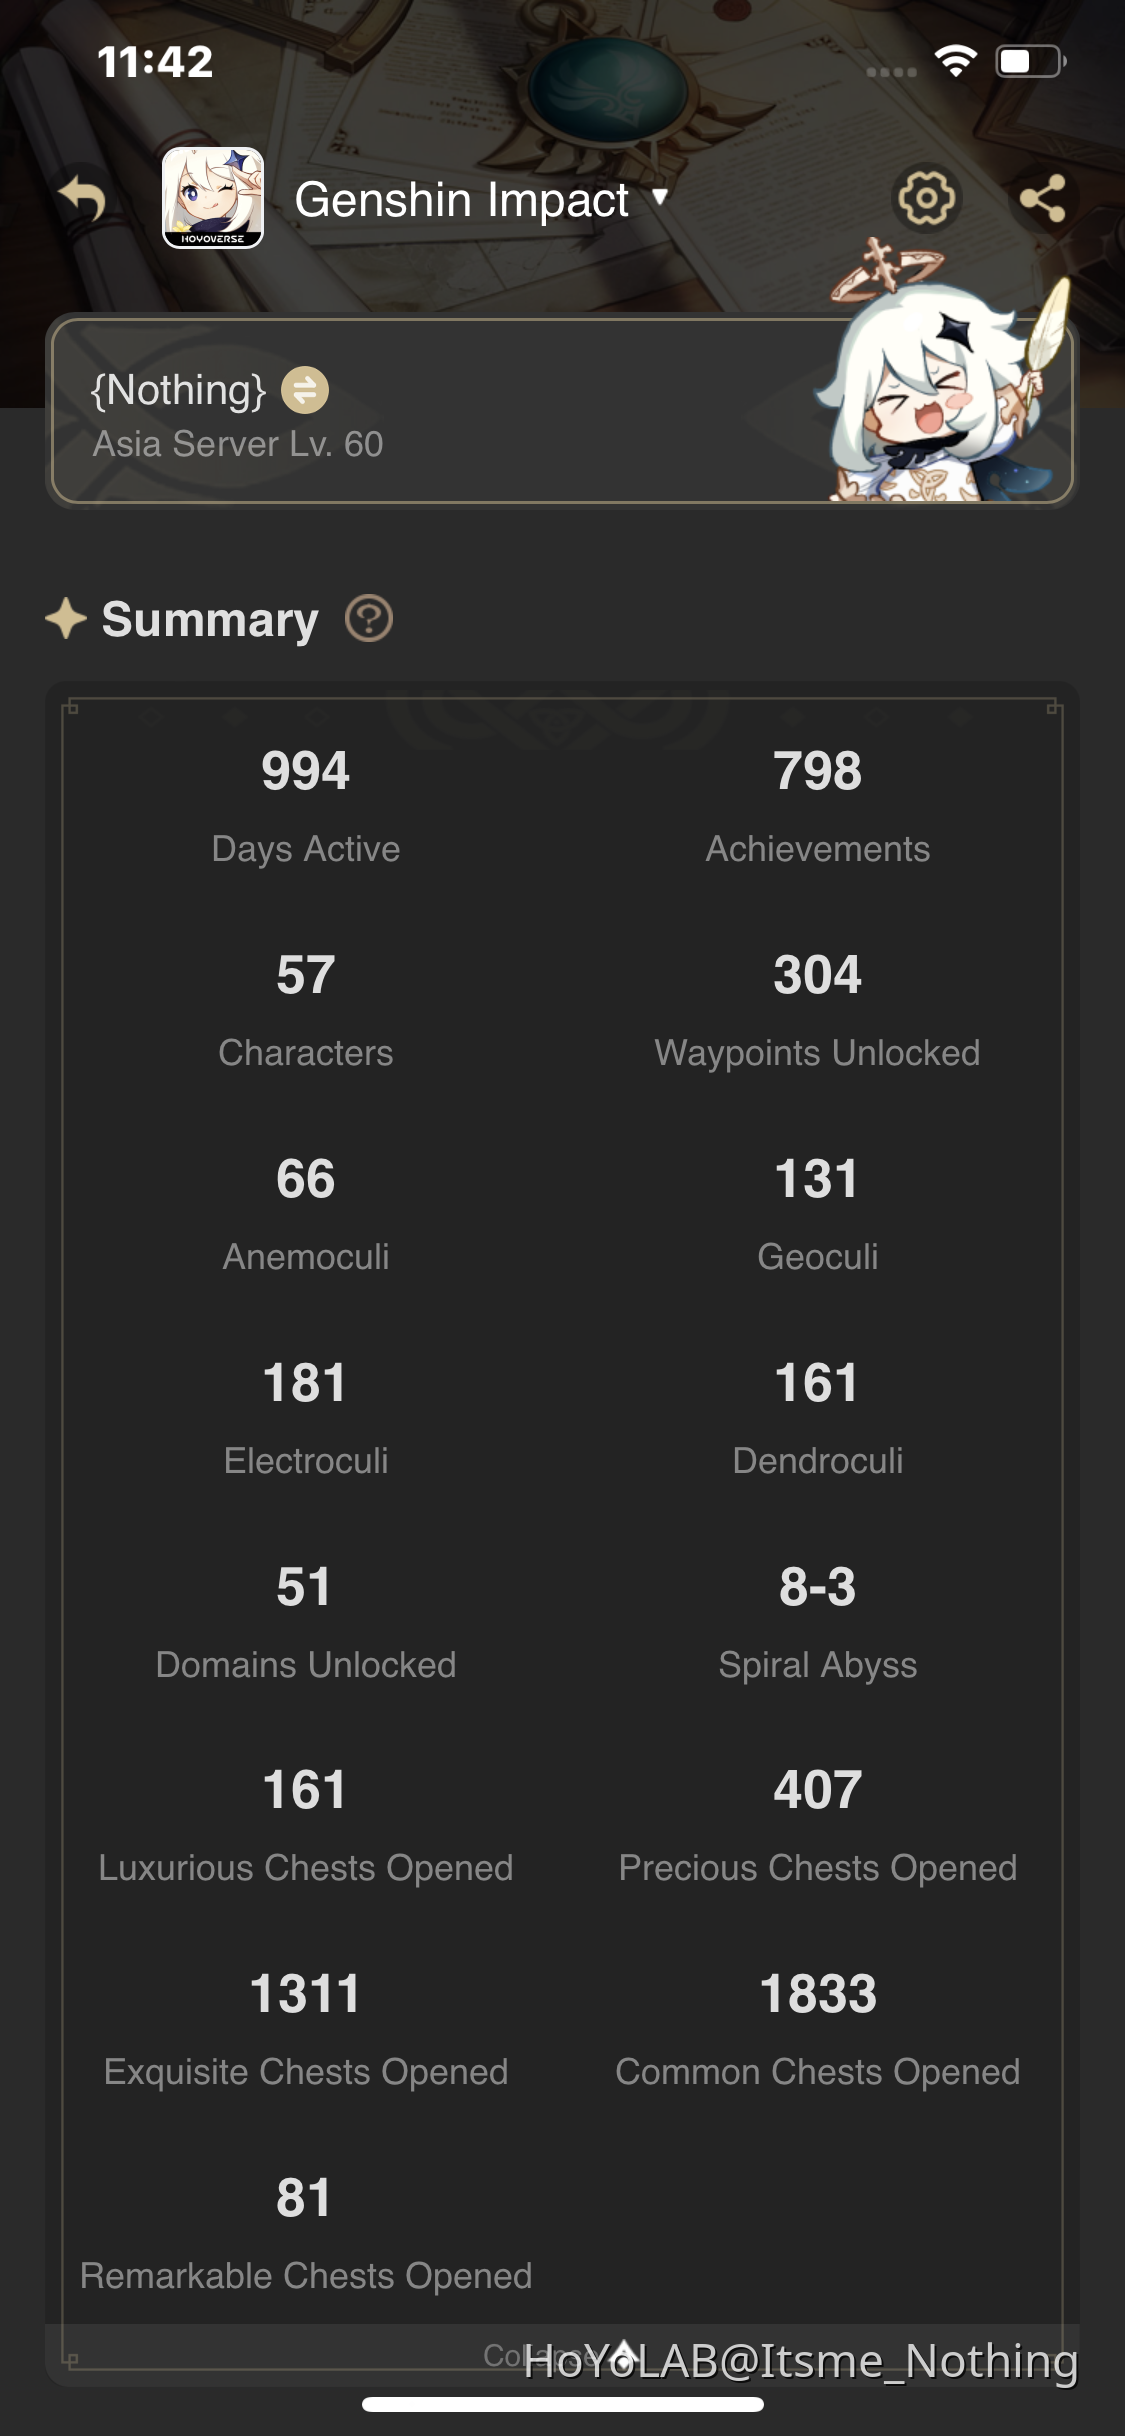1125x2436 pixels.
Task: Open the {Nothing} profile card
Action: coord(400,410)
